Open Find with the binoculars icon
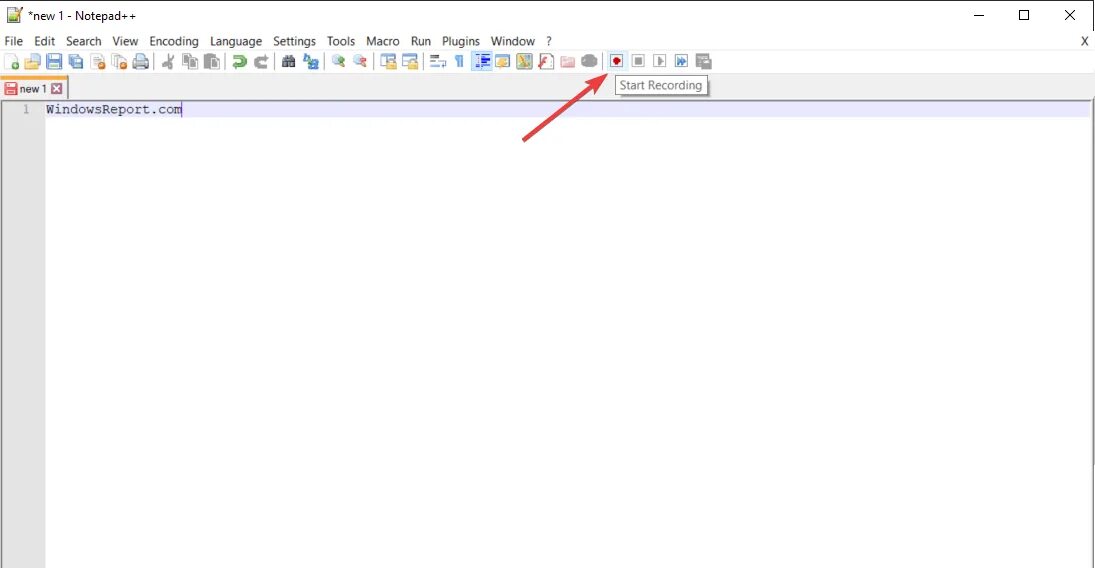This screenshot has height=568, width=1095. 288,61
